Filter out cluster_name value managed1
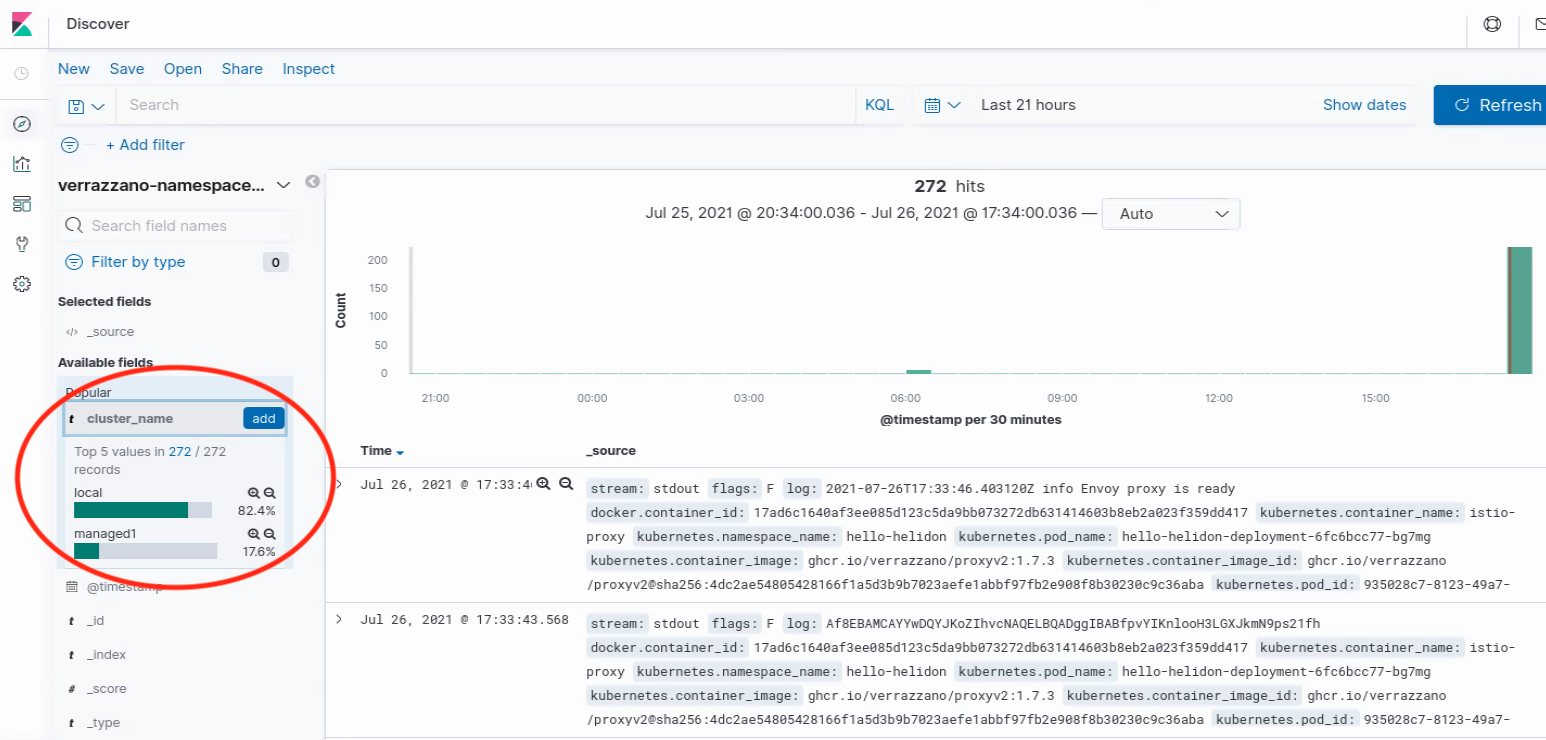 pyautogui.click(x=269, y=535)
